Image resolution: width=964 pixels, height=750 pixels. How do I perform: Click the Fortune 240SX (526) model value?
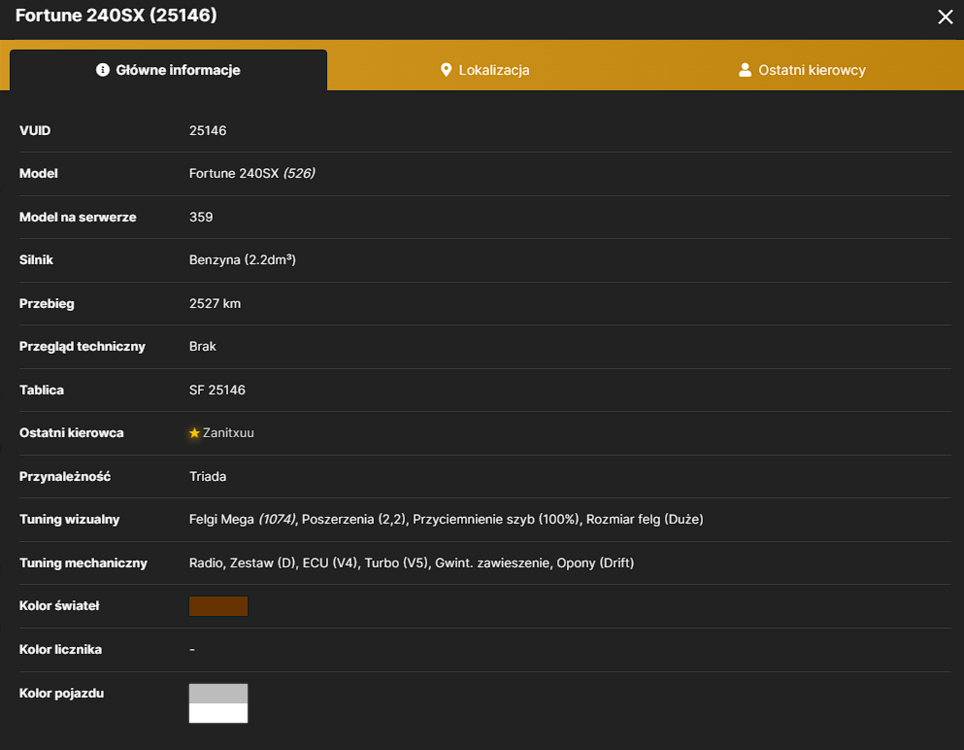(x=252, y=173)
